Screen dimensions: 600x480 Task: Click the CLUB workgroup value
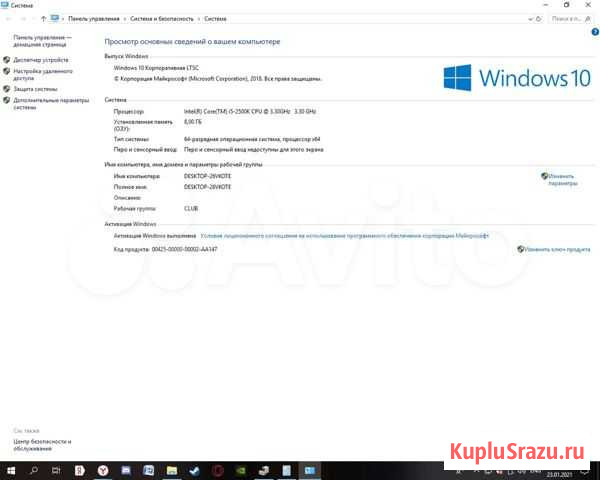click(191, 209)
